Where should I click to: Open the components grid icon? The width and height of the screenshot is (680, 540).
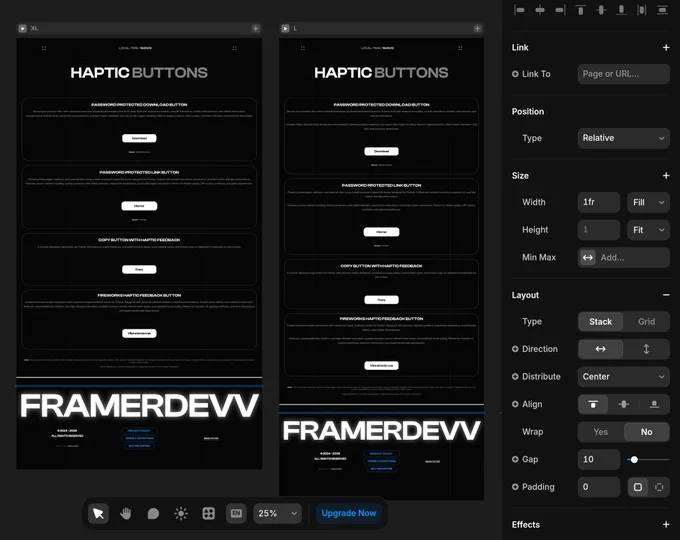[209, 514]
